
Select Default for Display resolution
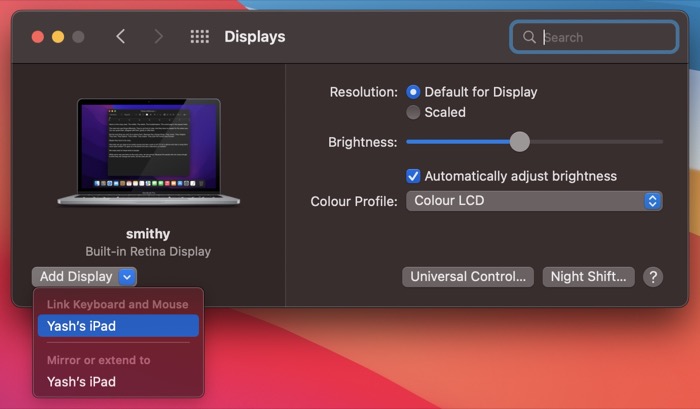tap(414, 92)
